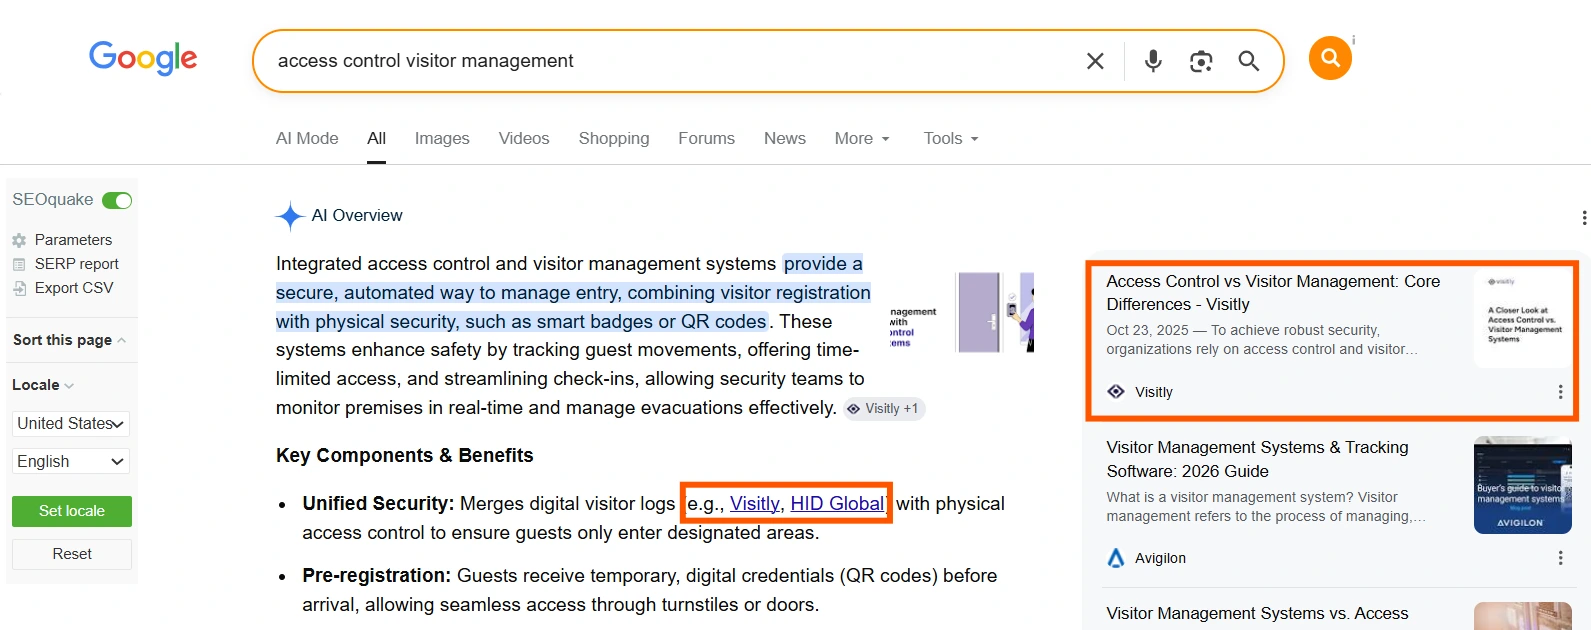Click the orange round search button
1591x630 pixels.
1330,58
